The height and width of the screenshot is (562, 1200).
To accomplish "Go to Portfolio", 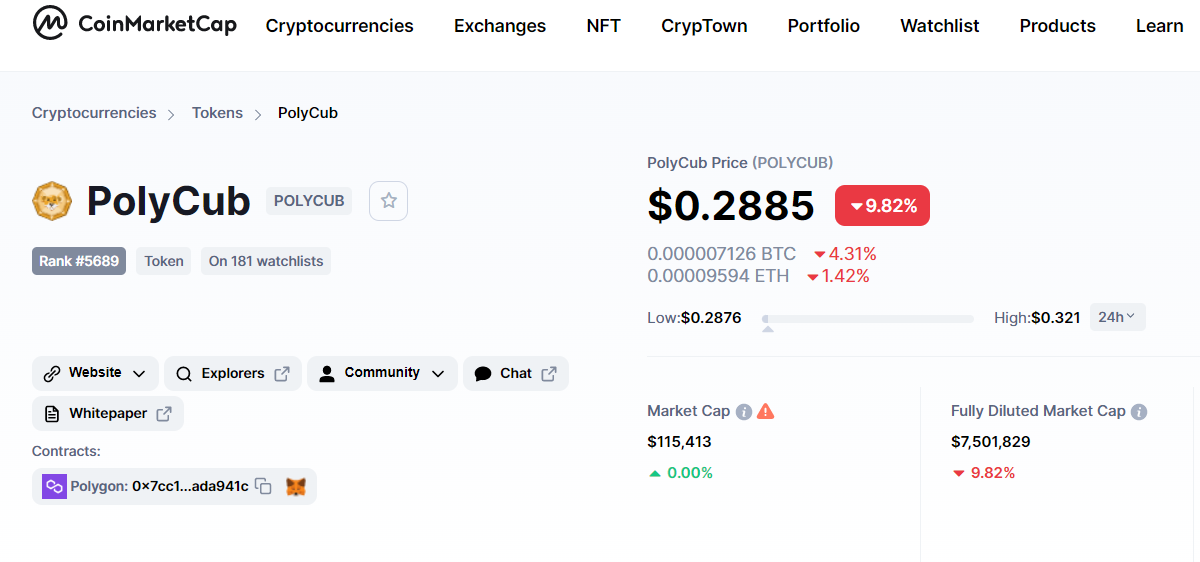I will pos(824,26).
